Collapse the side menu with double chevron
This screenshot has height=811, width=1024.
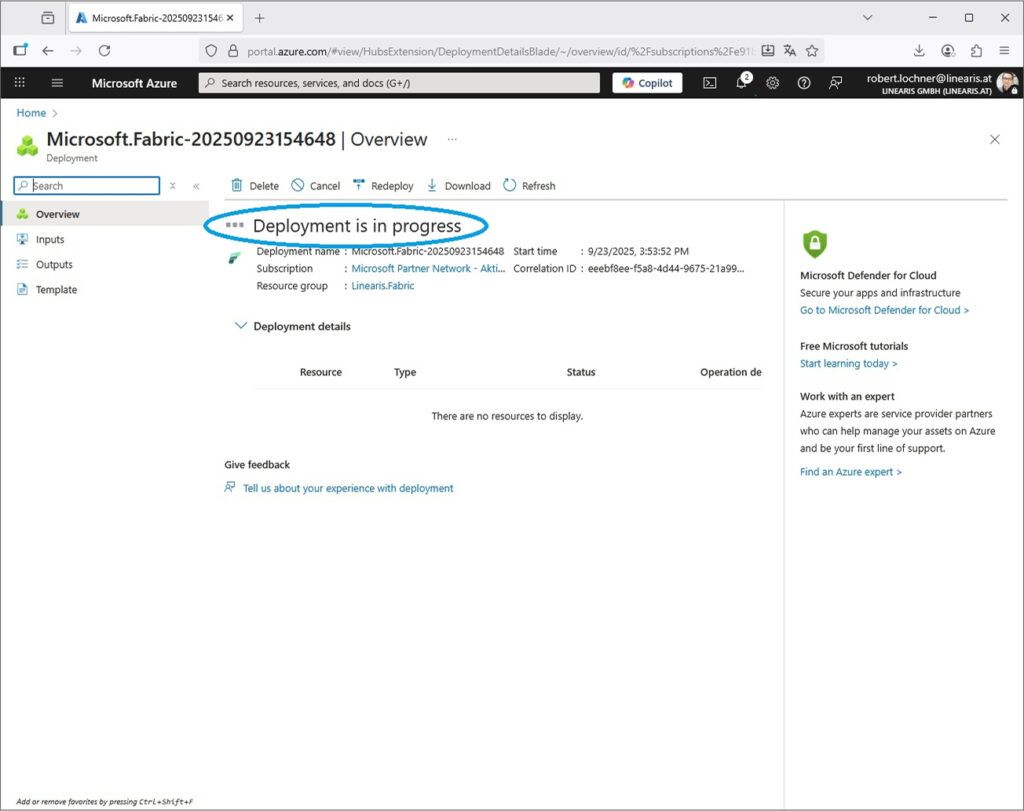[196, 186]
